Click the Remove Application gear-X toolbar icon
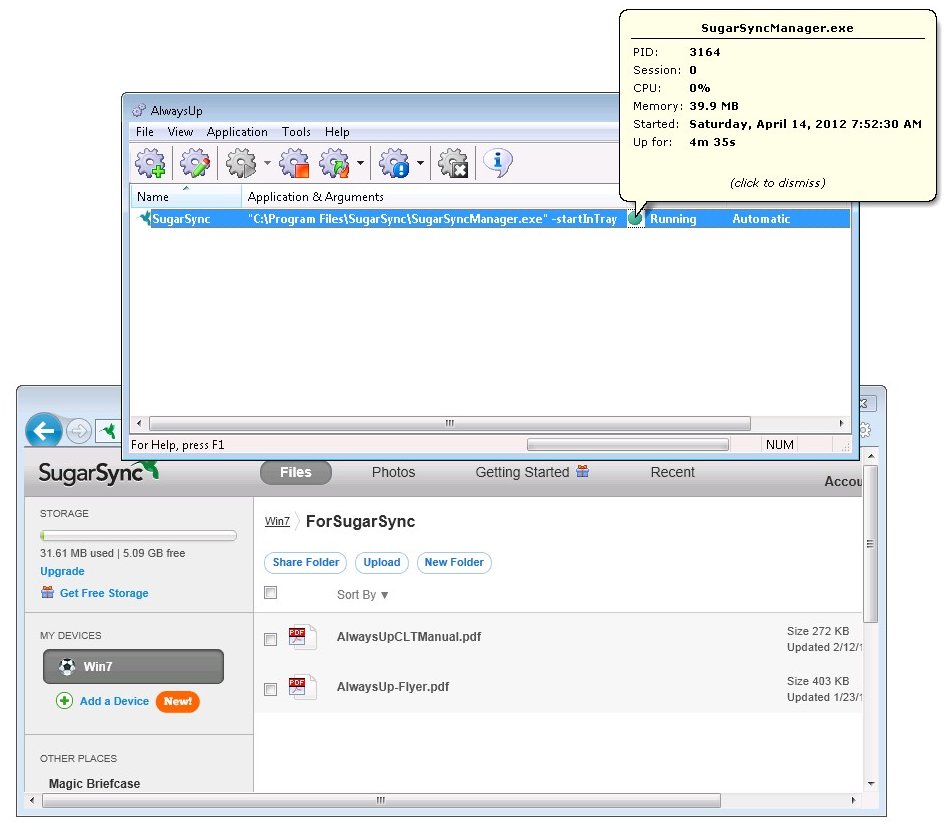The image size is (952, 831). point(453,163)
